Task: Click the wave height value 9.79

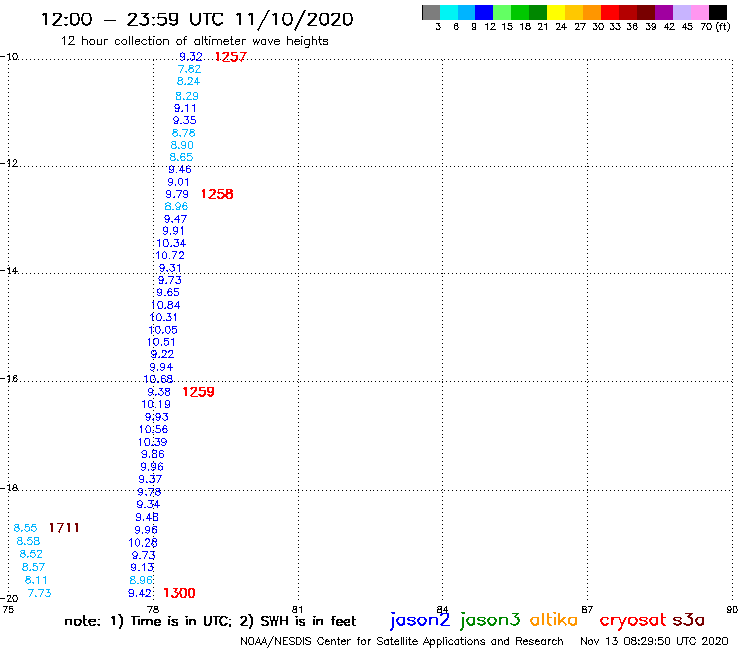Action: (177, 194)
